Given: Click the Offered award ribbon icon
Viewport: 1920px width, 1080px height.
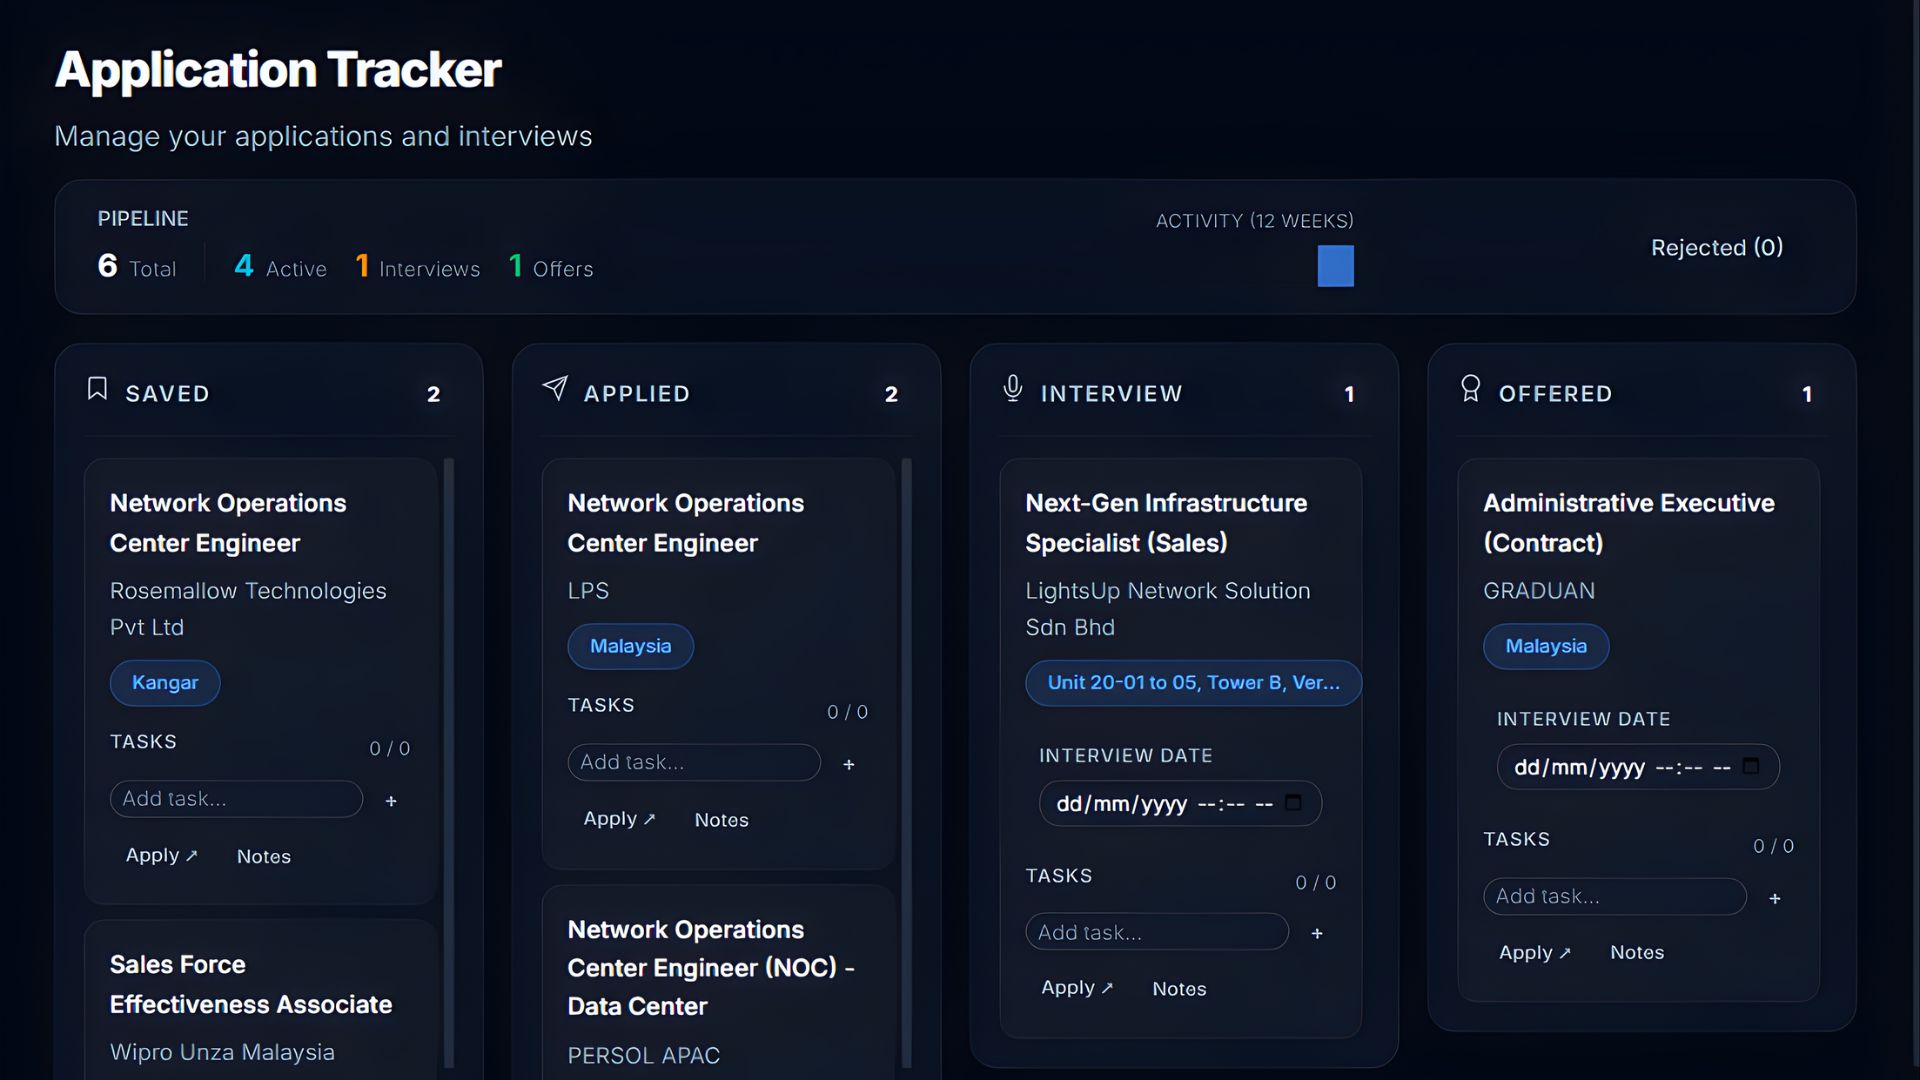Looking at the screenshot, I should coord(1470,388).
